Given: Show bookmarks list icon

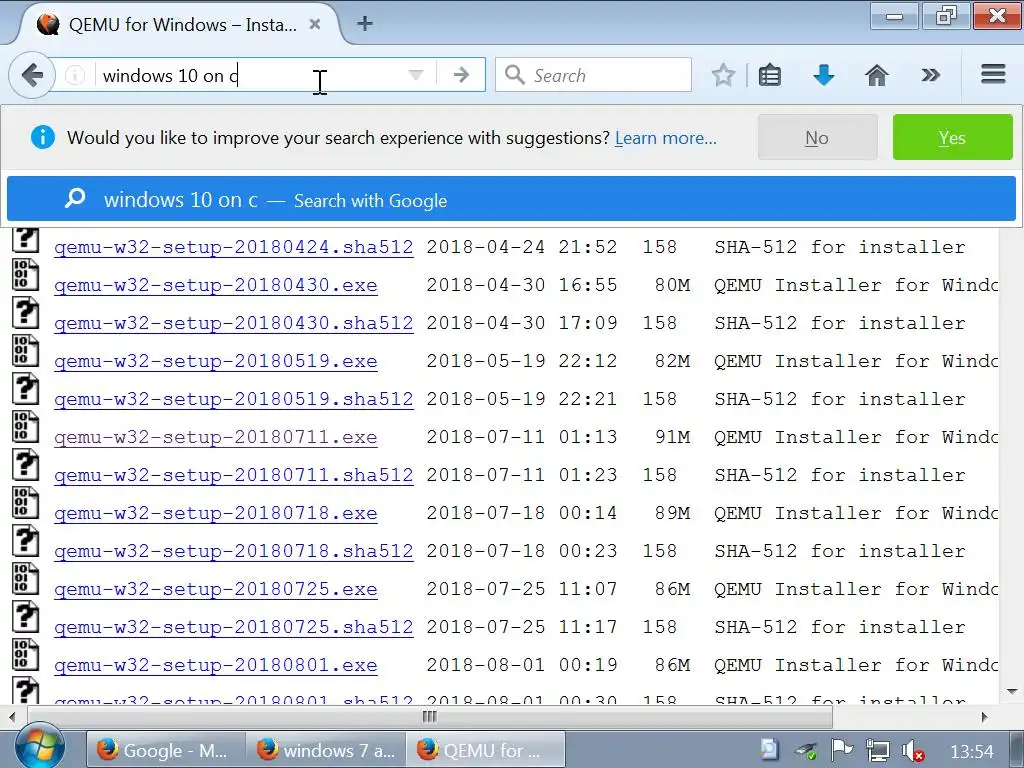Looking at the screenshot, I should (x=770, y=75).
